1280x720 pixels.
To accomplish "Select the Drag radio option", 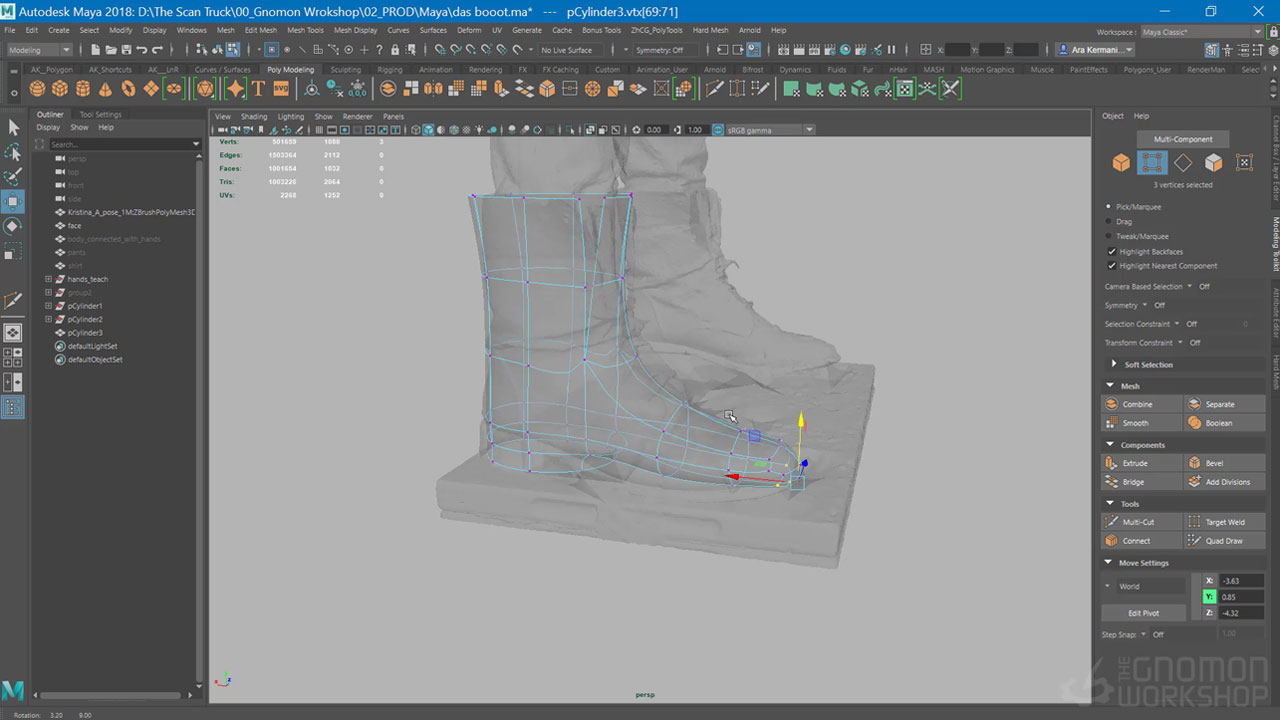I will 1109,221.
